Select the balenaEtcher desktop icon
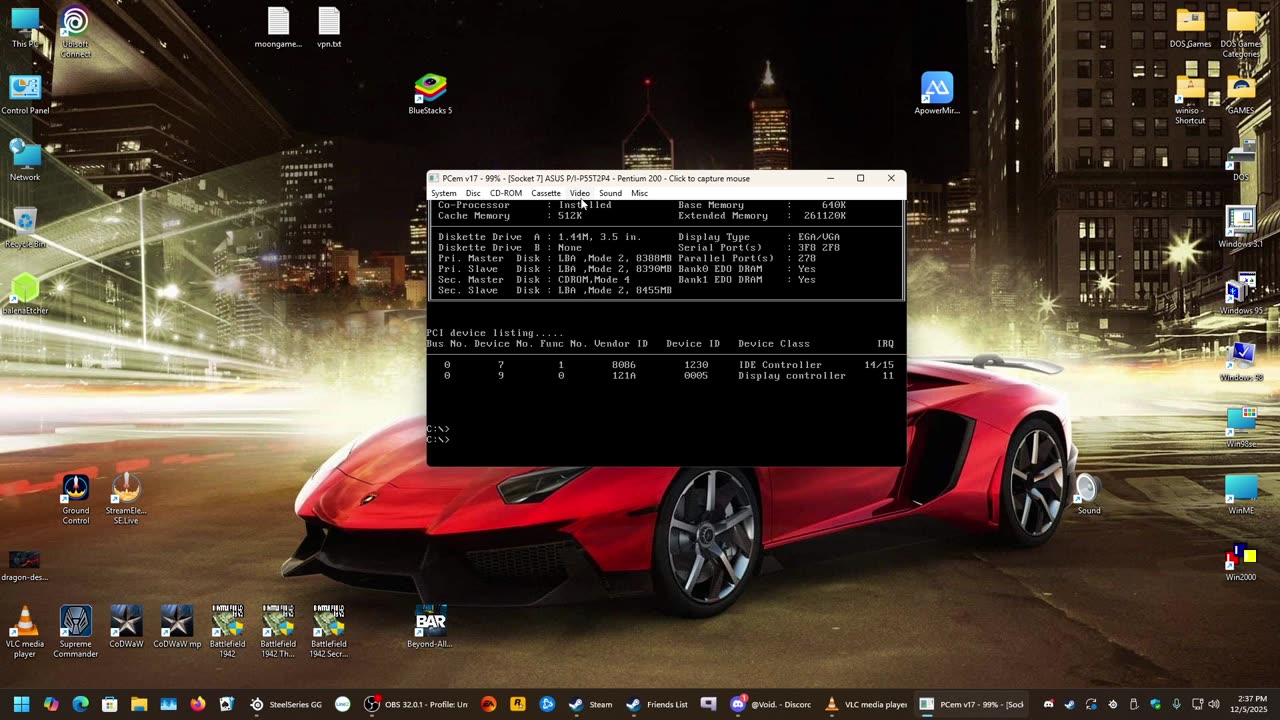Screen dimensions: 1280x720 point(25,290)
